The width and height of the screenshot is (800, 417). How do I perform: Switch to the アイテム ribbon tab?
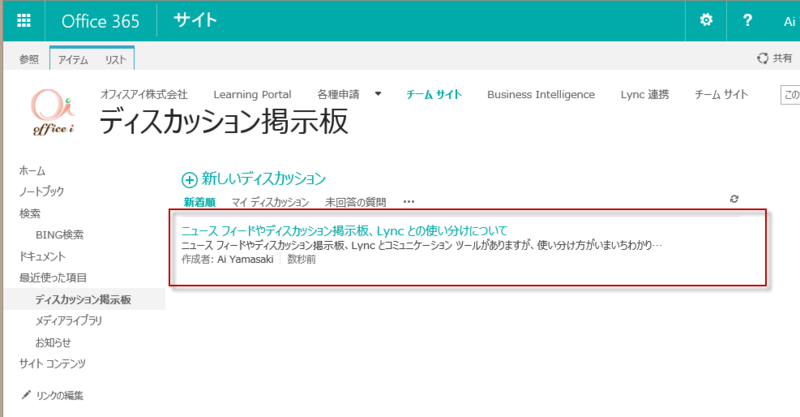tap(73, 60)
